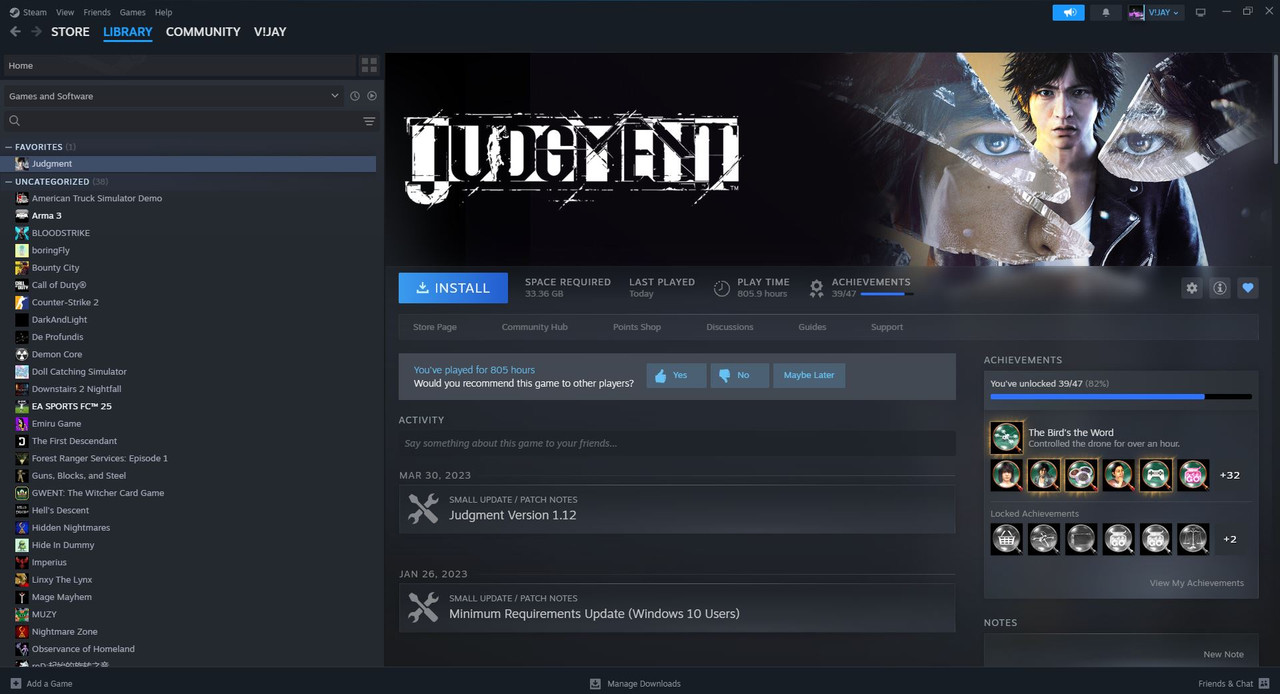
Task: Open advanced library filter options
Action: point(369,121)
